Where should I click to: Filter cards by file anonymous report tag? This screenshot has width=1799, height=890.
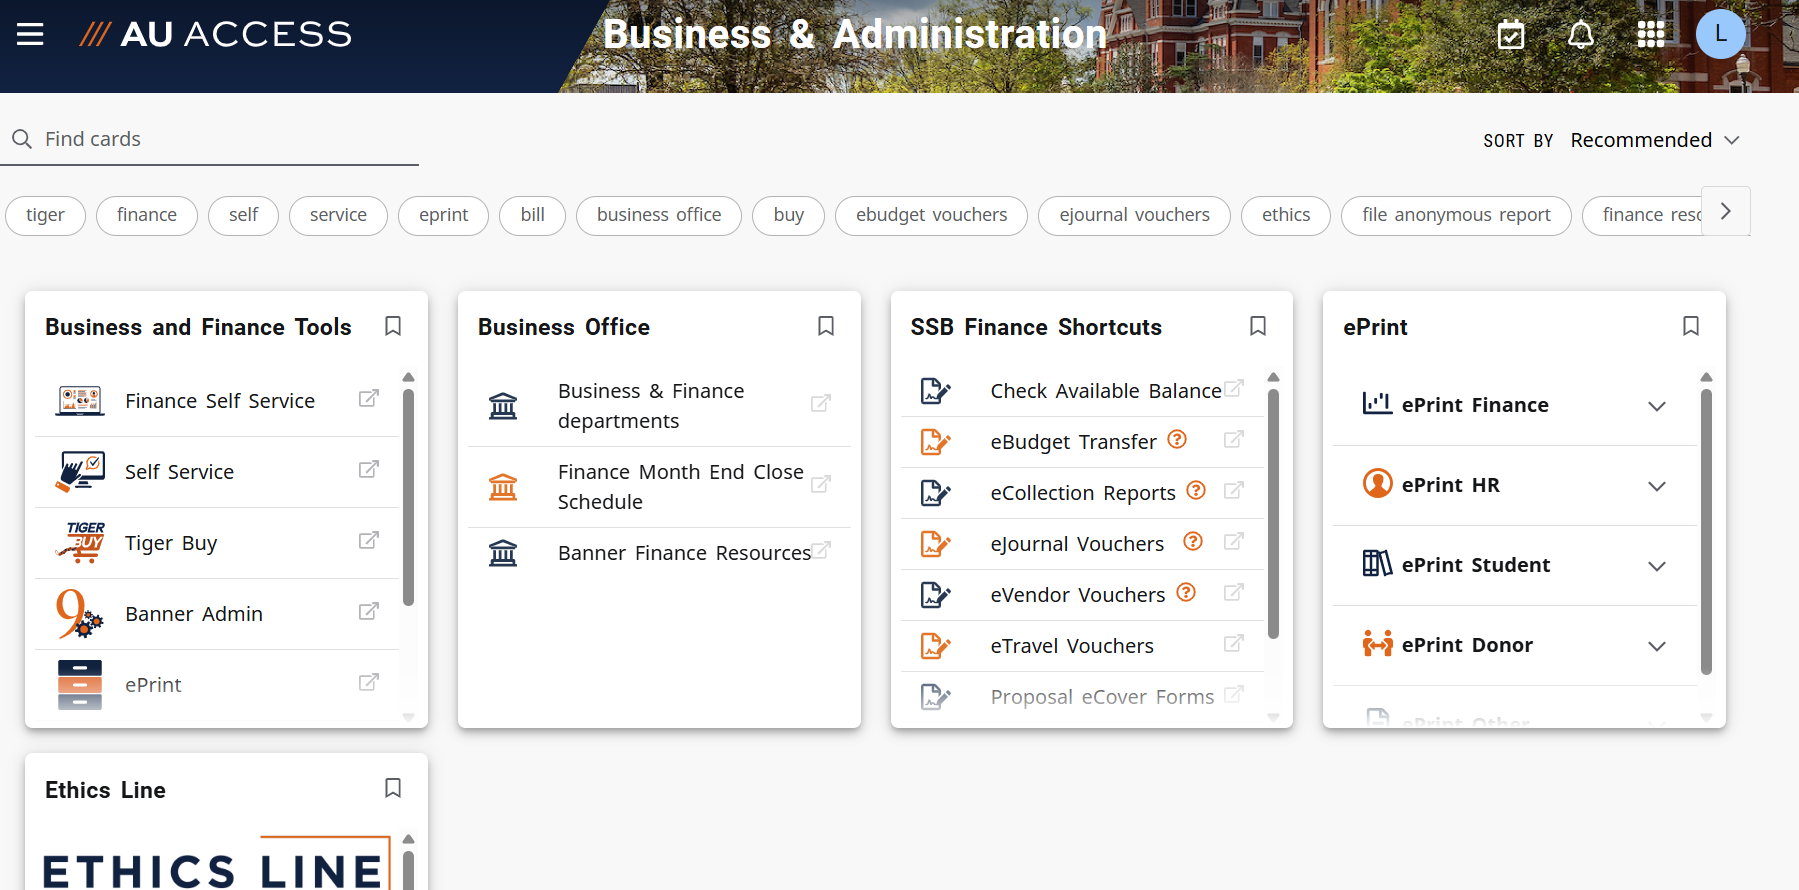click(1456, 215)
